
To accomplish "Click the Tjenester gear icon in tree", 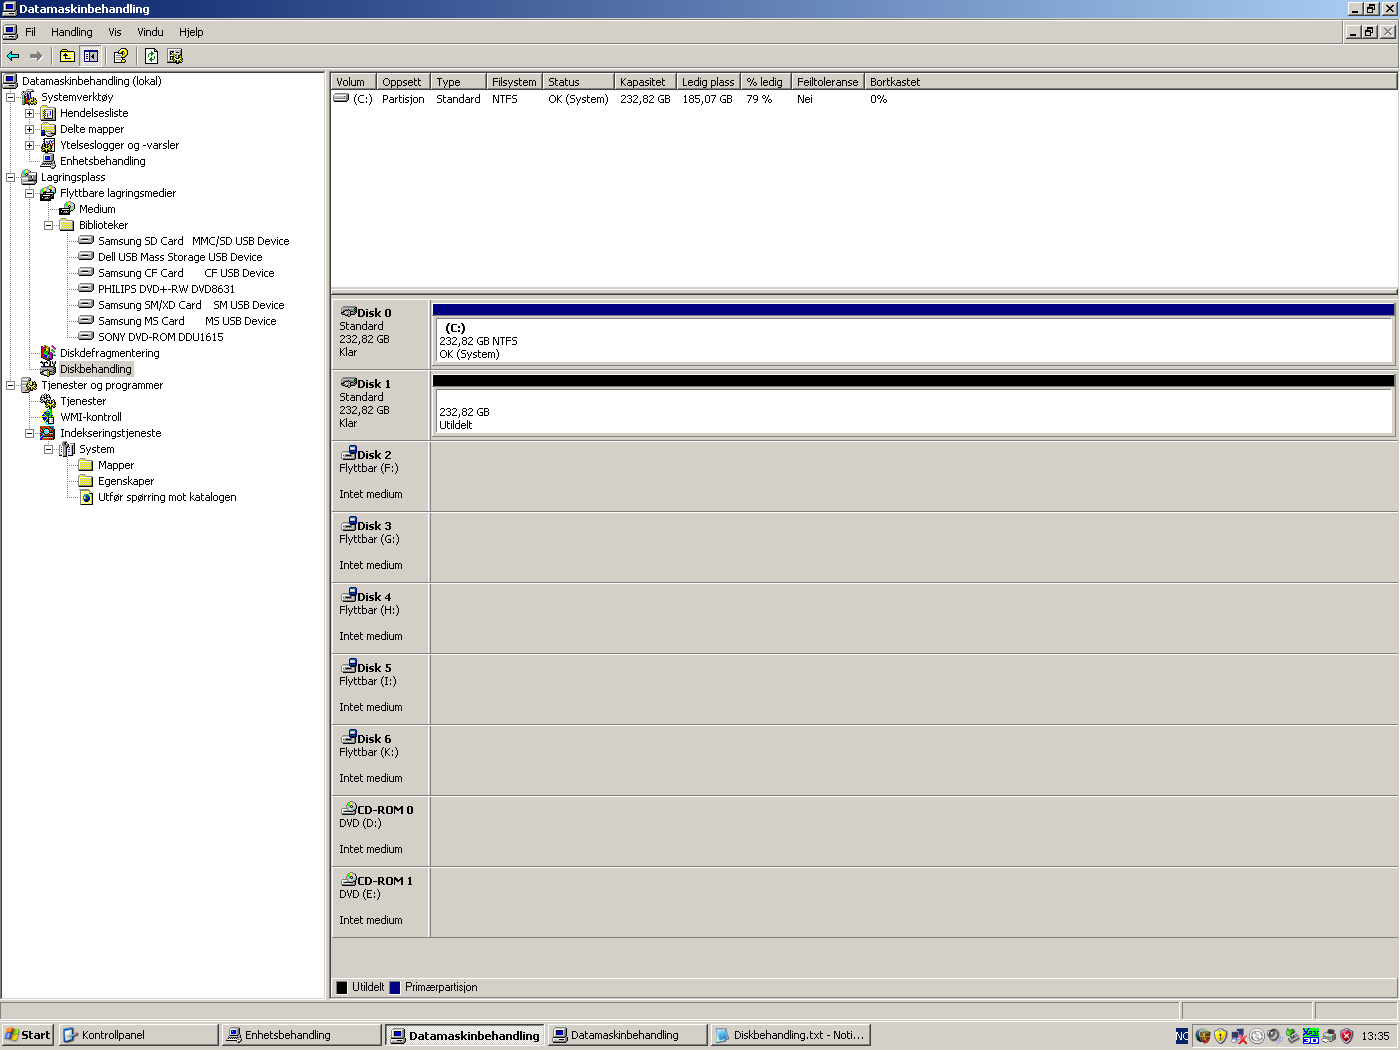I will tap(48, 401).
